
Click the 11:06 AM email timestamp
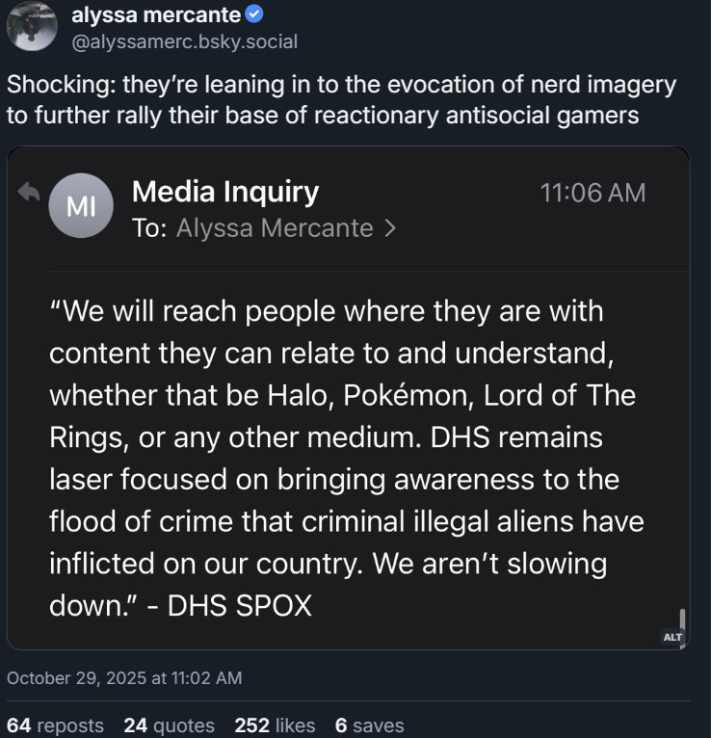coord(593,192)
